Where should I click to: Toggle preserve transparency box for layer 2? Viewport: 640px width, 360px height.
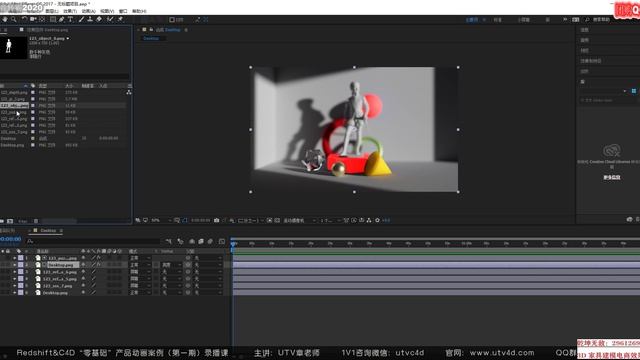(156, 265)
